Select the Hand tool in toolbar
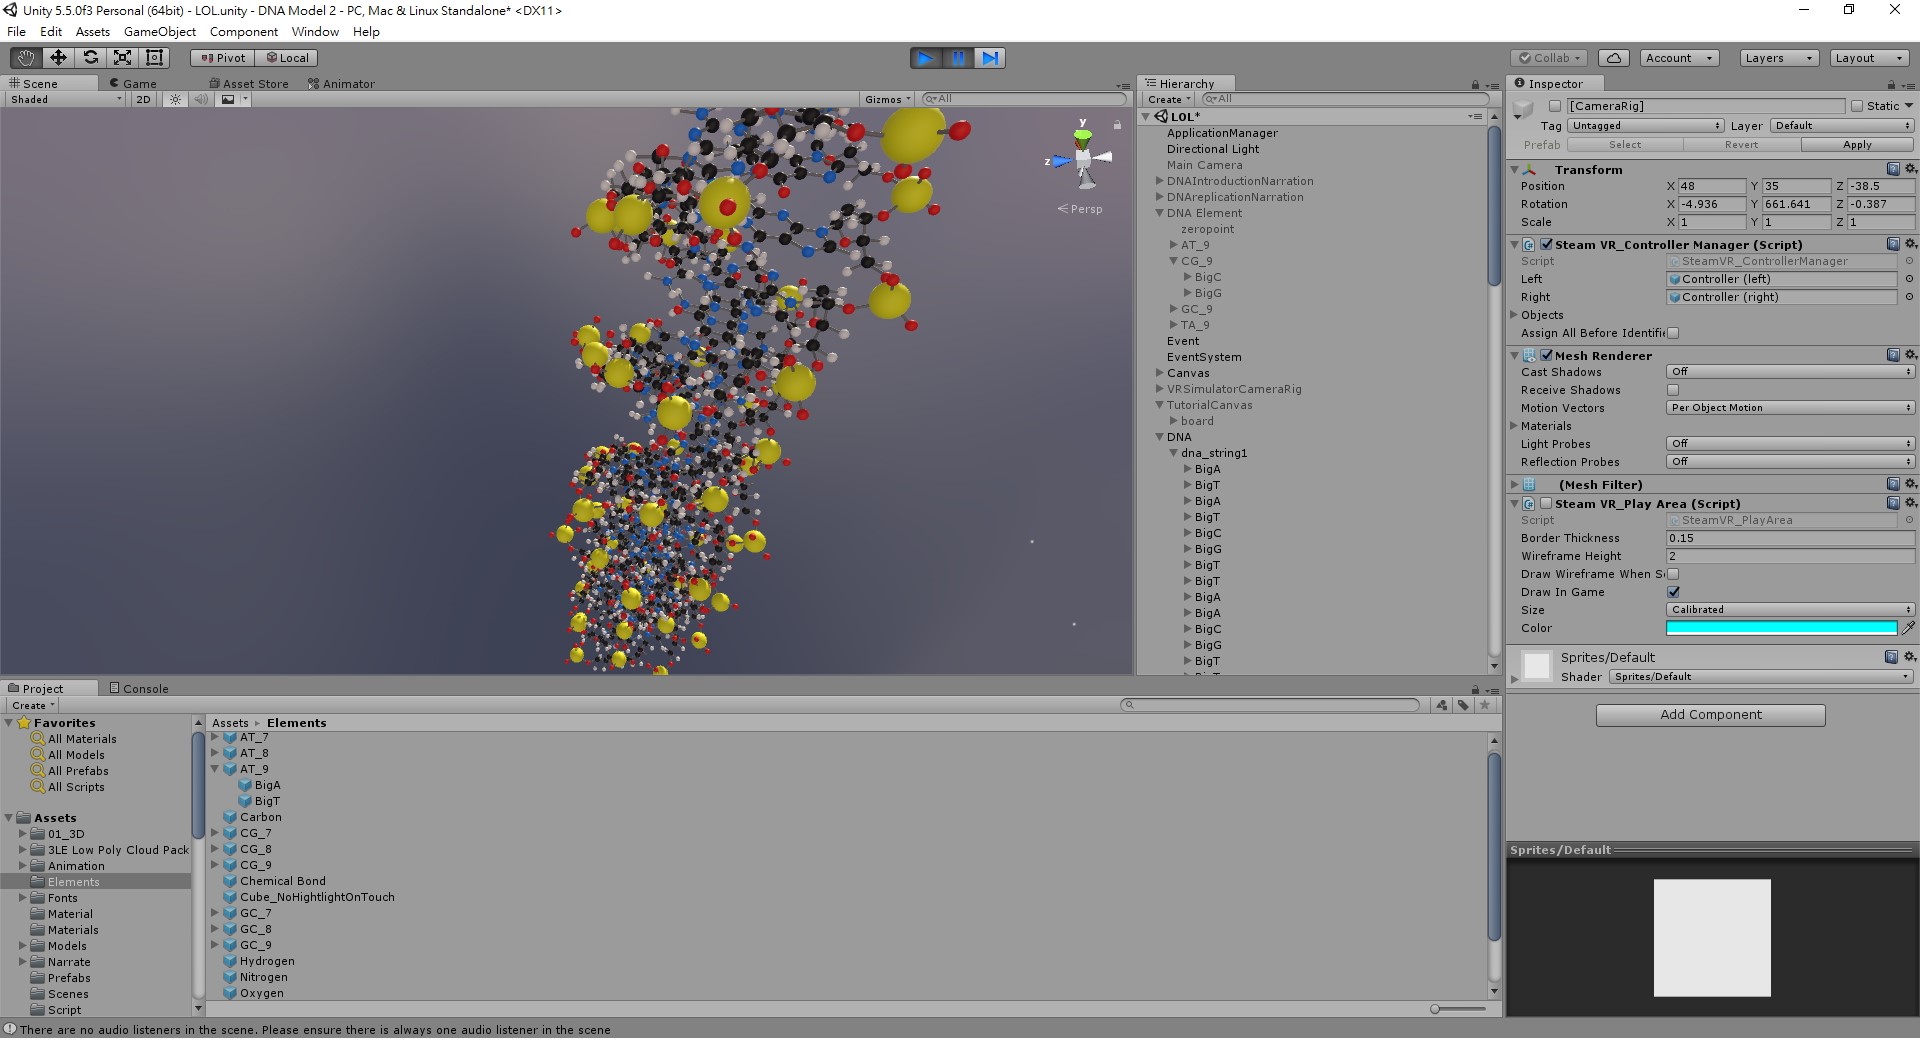The width and height of the screenshot is (1920, 1038). (x=26, y=58)
